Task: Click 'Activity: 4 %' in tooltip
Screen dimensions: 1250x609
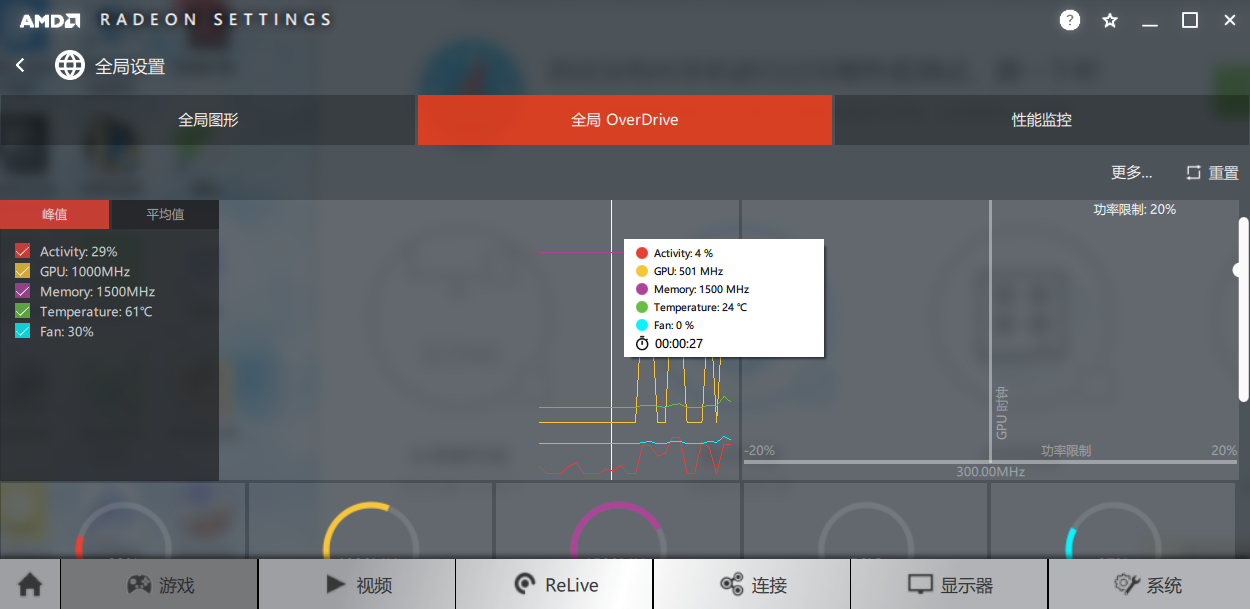Action: tap(683, 254)
